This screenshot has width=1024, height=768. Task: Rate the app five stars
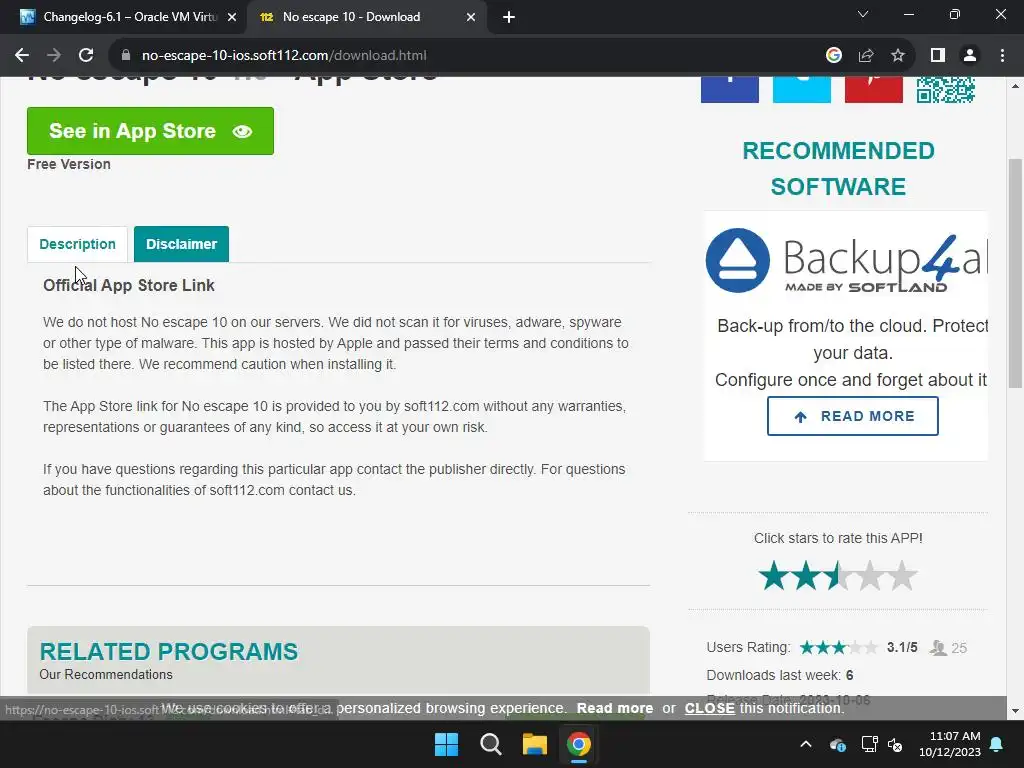[x=902, y=575]
